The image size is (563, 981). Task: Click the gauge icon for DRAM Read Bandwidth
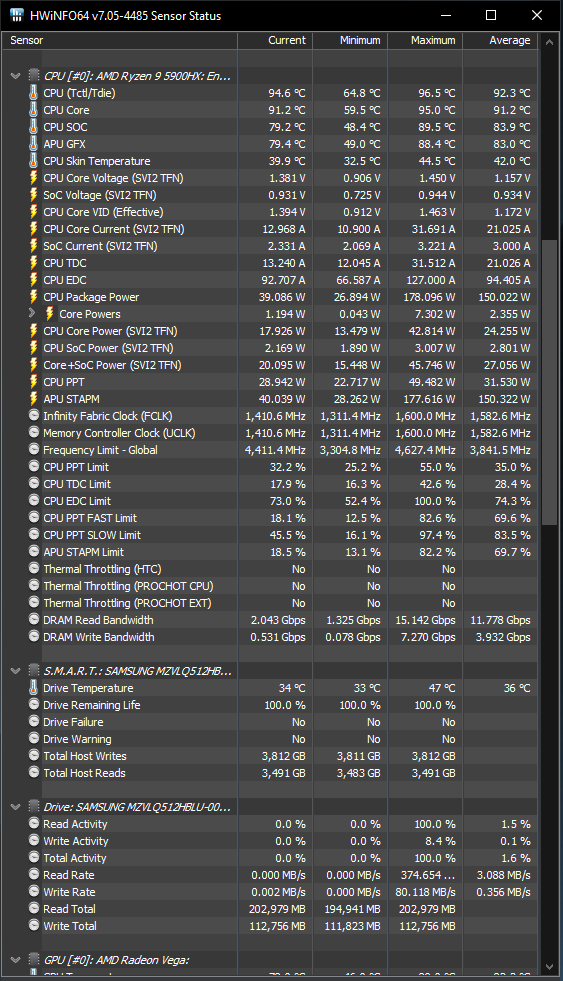pyautogui.click(x=34, y=619)
